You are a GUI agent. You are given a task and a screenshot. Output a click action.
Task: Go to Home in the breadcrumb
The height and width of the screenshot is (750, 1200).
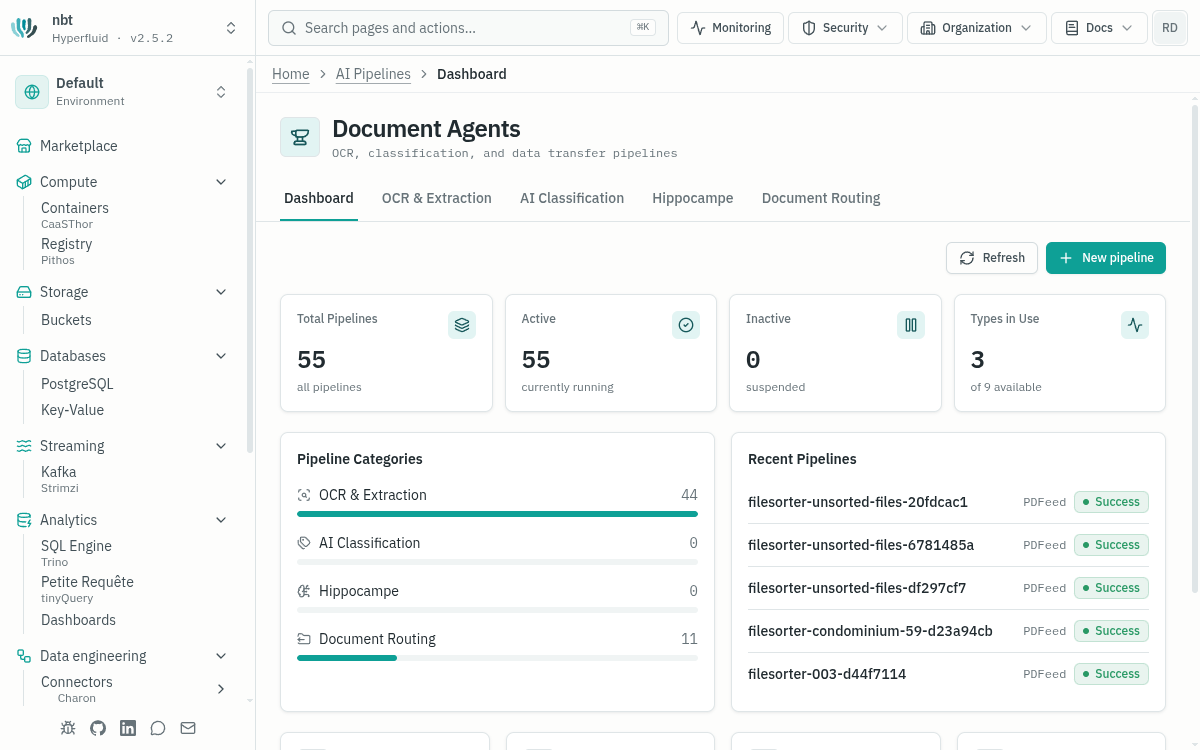[x=291, y=74]
